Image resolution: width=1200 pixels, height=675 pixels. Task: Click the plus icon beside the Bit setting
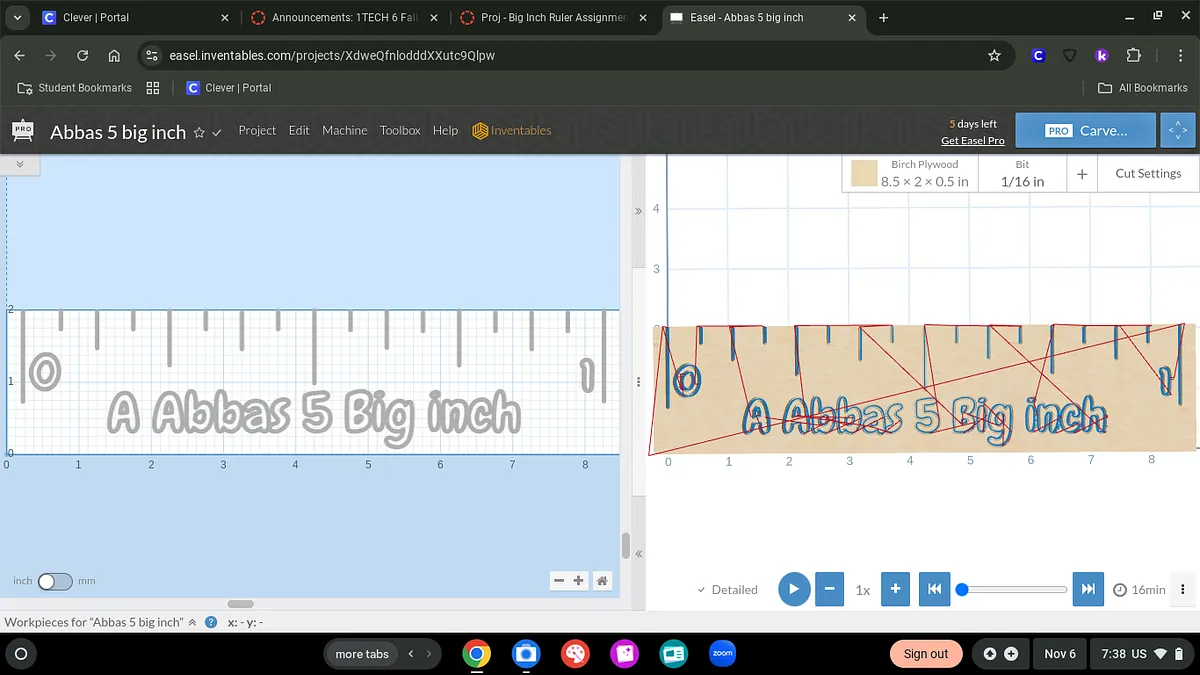[1082, 174]
